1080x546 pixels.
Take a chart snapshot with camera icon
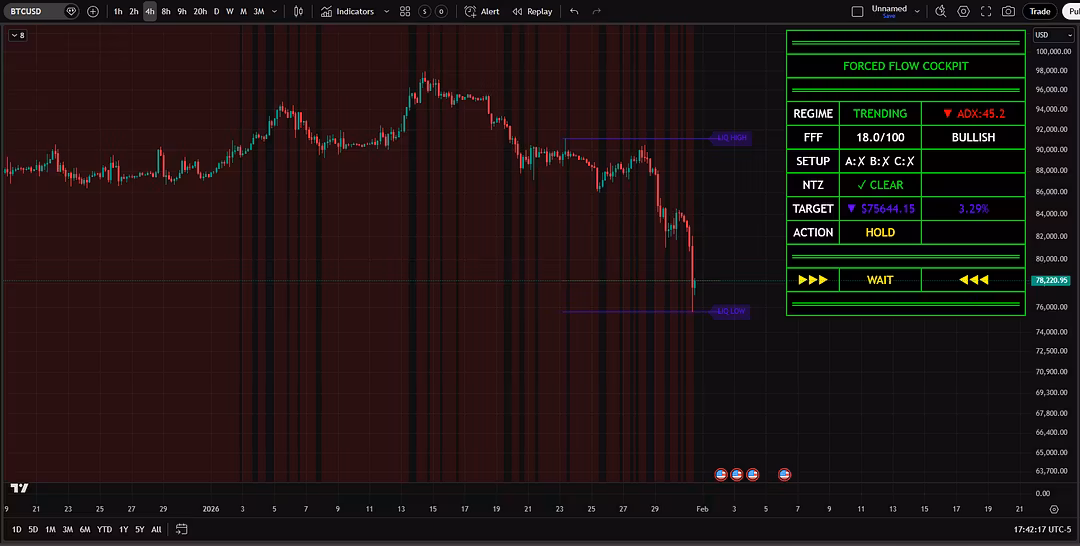click(x=1008, y=12)
